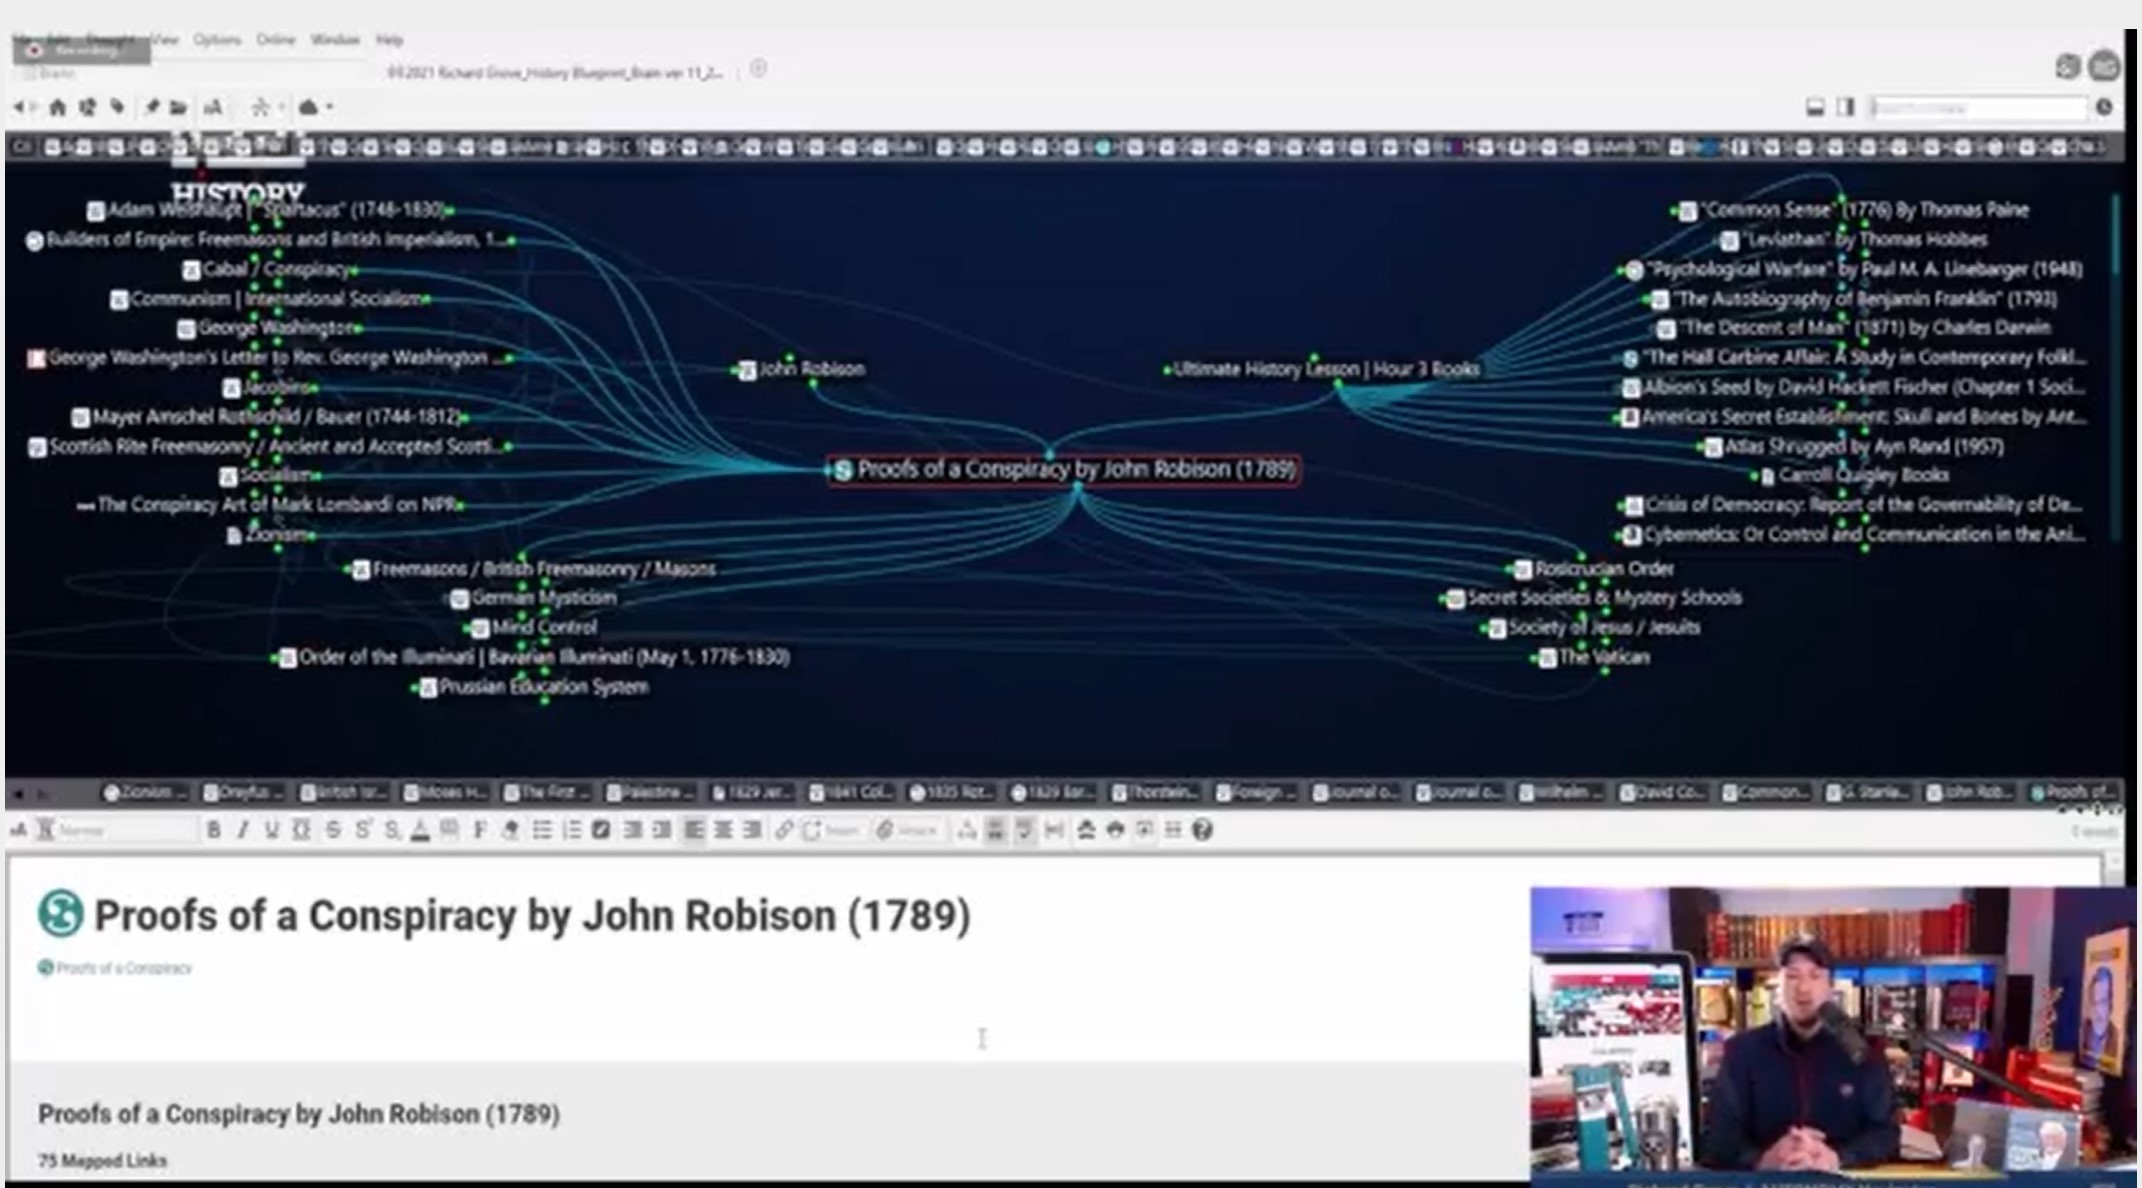Image resolution: width=2142 pixels, height=1188 pixels.
Task: Click the plex vertical scrollbar on right
Action: [x=2117, y=235]
